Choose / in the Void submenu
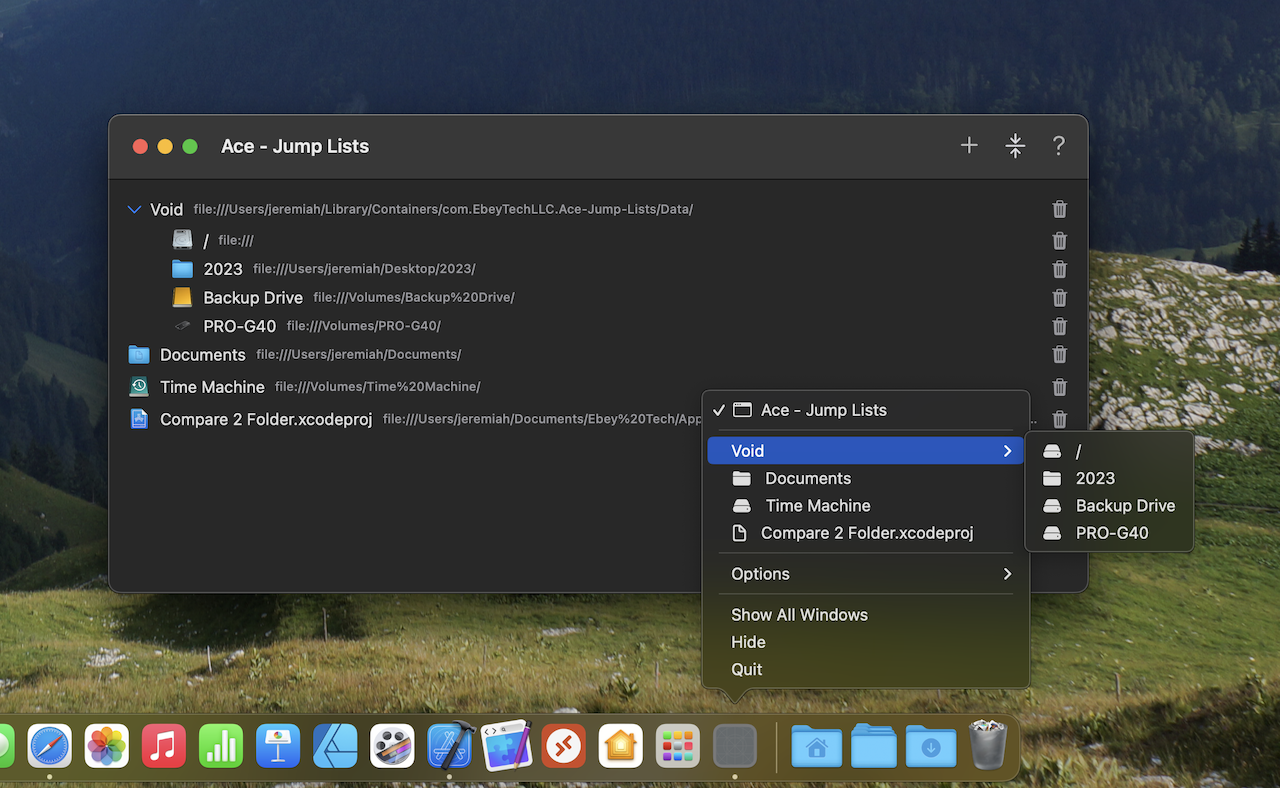Image resolution: width=1280 pixels, height=788 pixels. (1109, 451)
